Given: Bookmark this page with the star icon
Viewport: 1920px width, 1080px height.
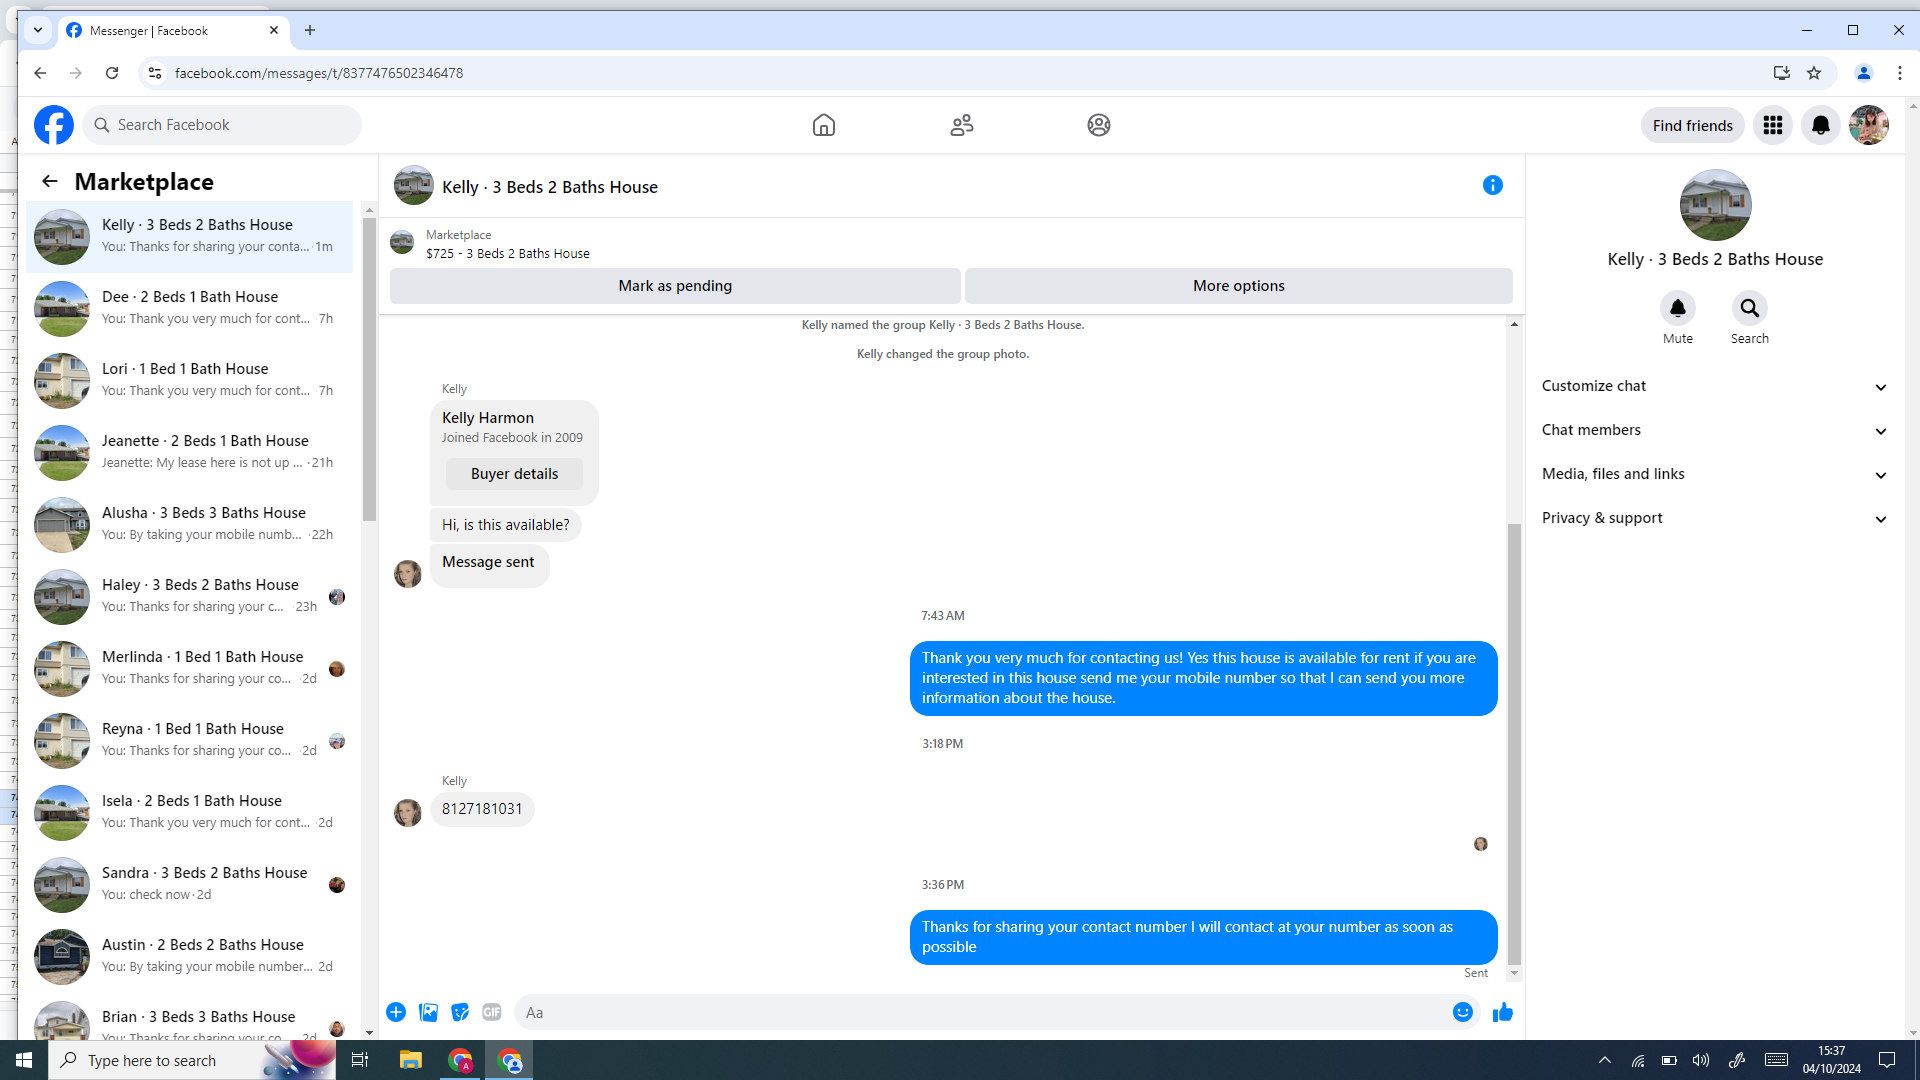Looking at the screenshot, I should click(x=1814, y=73).
